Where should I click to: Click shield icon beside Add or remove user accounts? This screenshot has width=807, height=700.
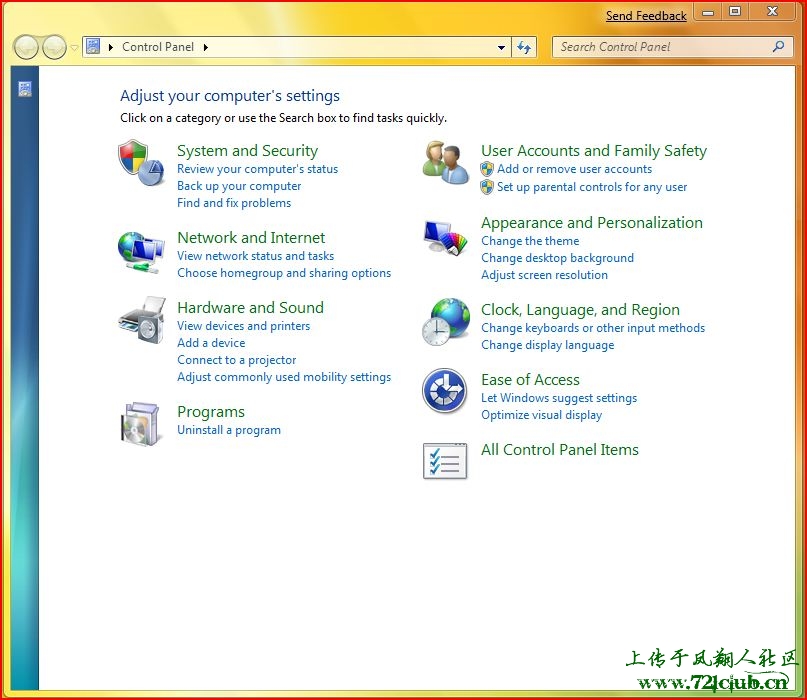pos(487,169)
